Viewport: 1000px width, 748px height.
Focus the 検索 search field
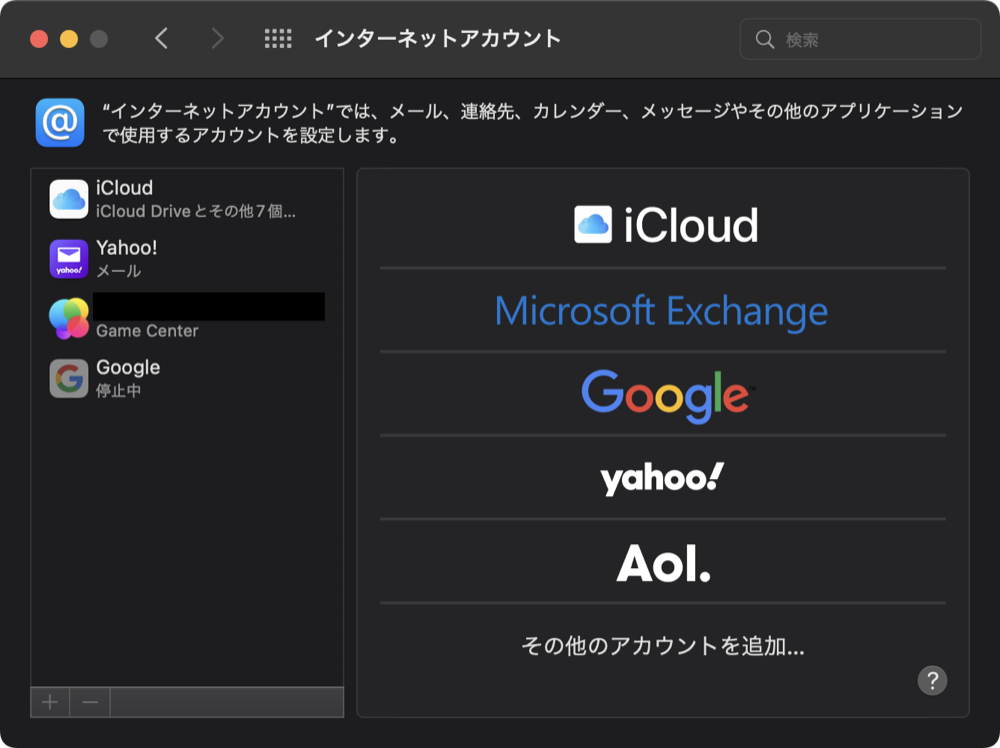(860, 40)
